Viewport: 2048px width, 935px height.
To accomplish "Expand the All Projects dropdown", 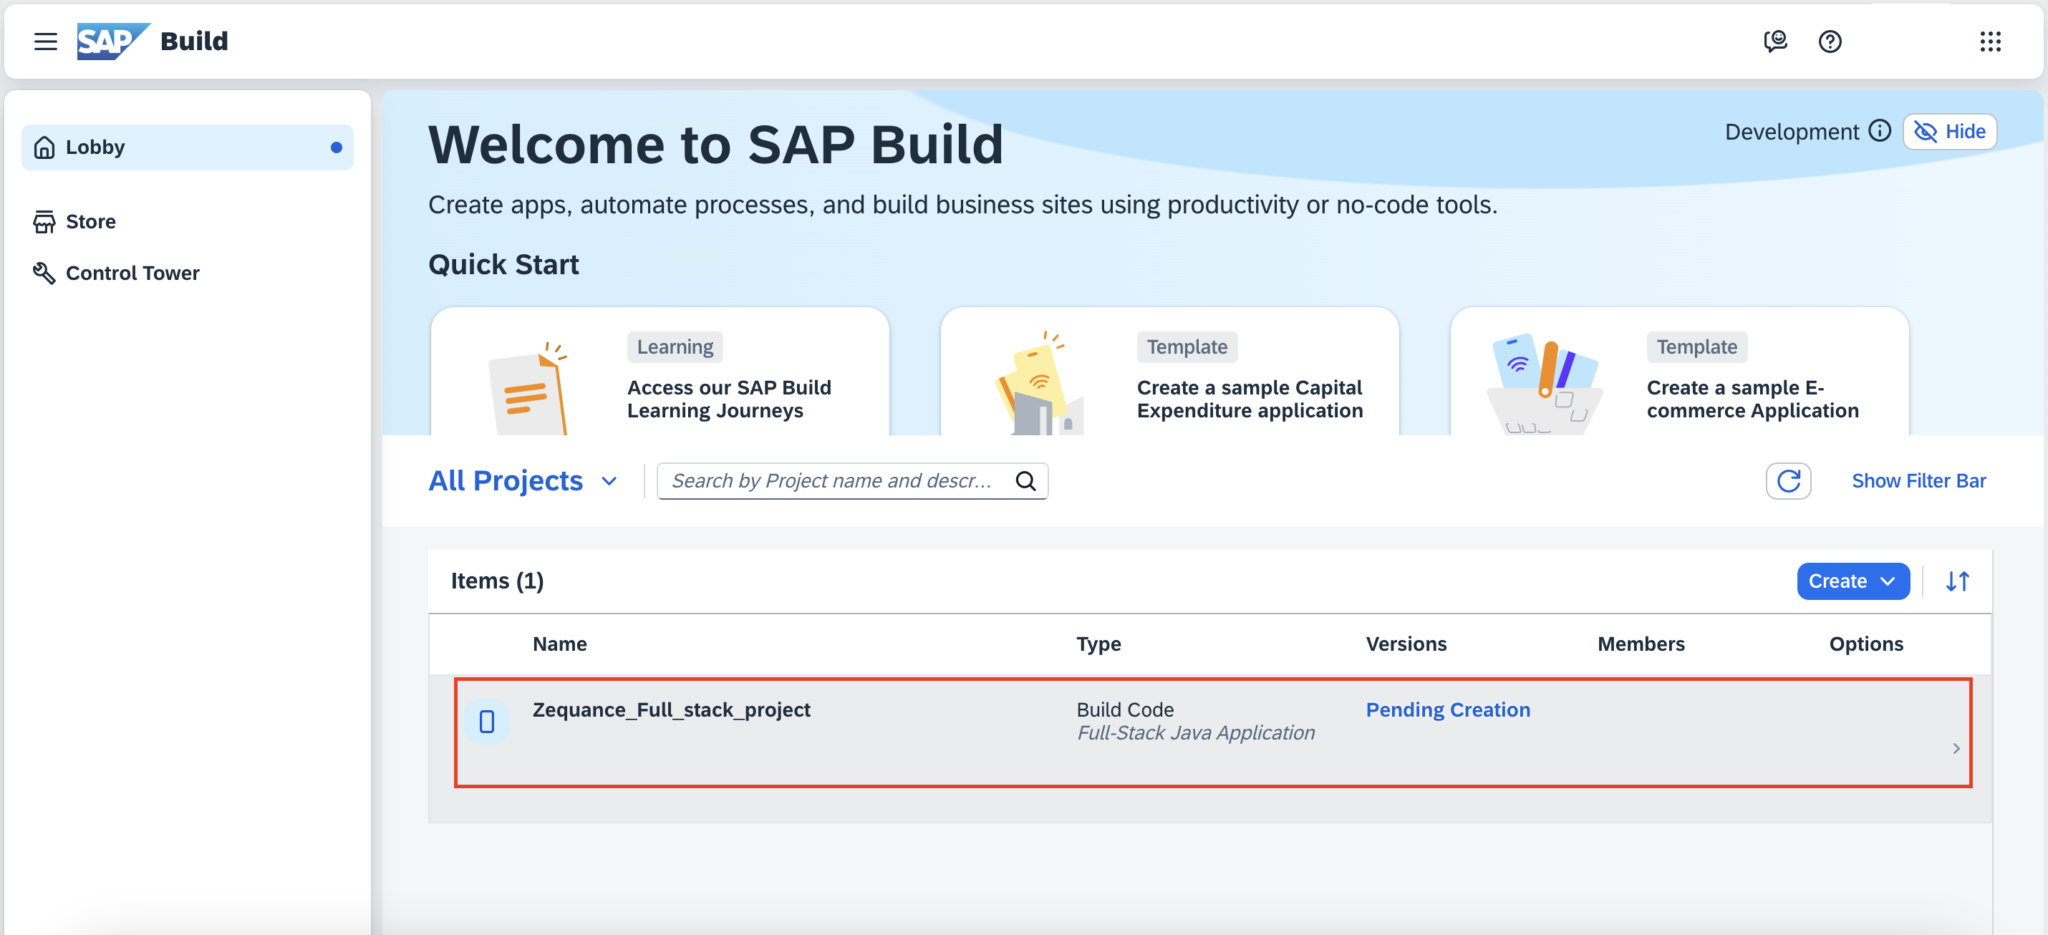I will (x=610, y=480).
